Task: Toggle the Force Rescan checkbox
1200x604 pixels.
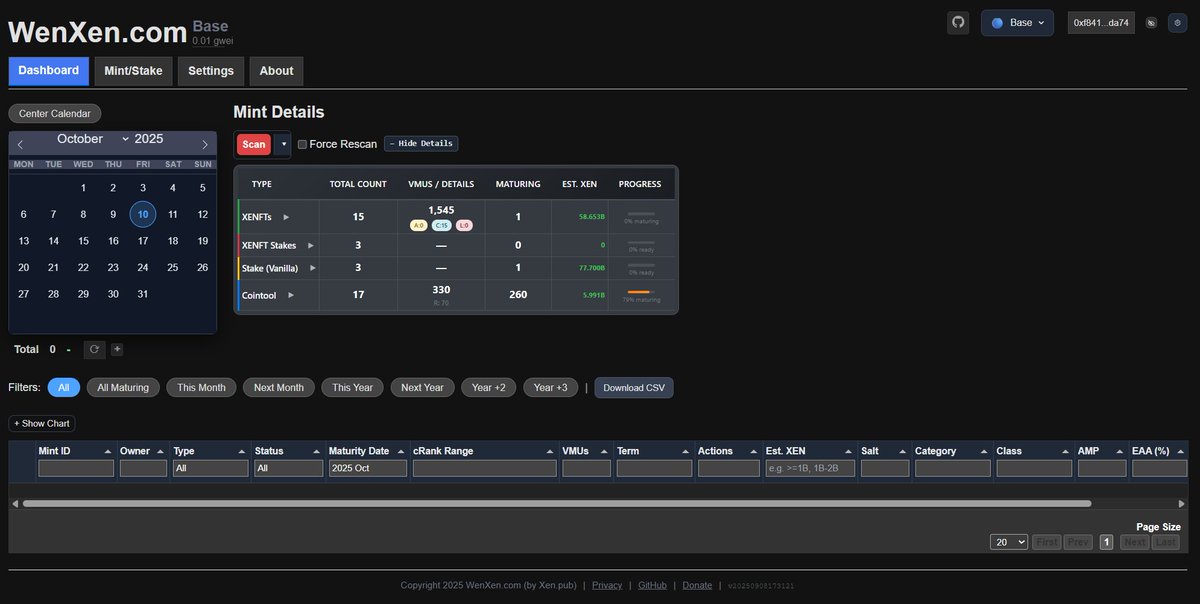Action: 302,144
